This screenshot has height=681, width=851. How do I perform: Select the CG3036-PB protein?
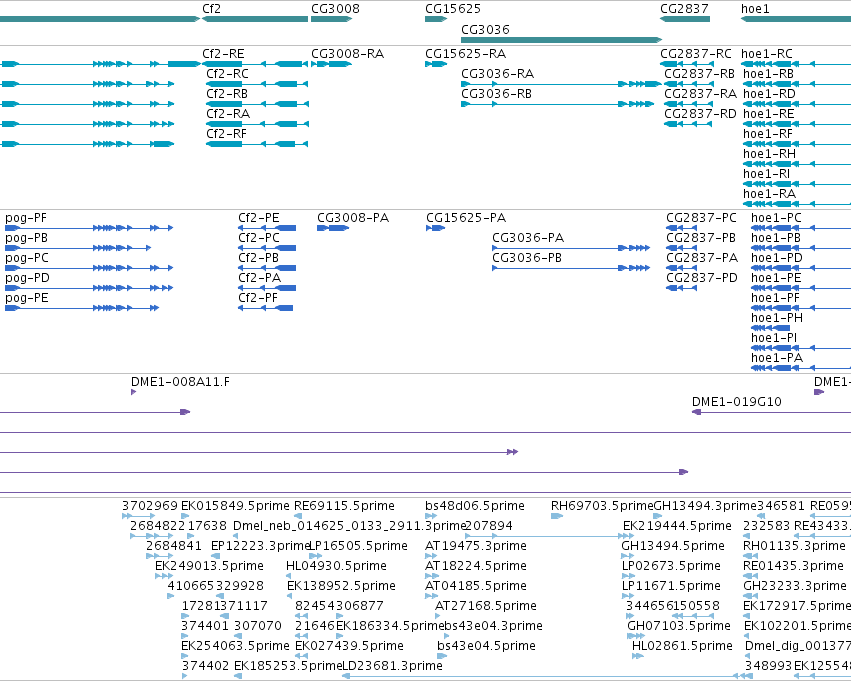coord(571,268)
